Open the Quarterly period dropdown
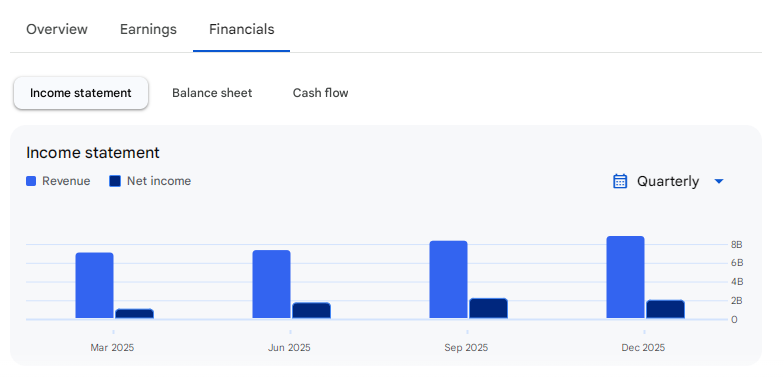This screenshot has width=784, height=378. click(668, 181)
